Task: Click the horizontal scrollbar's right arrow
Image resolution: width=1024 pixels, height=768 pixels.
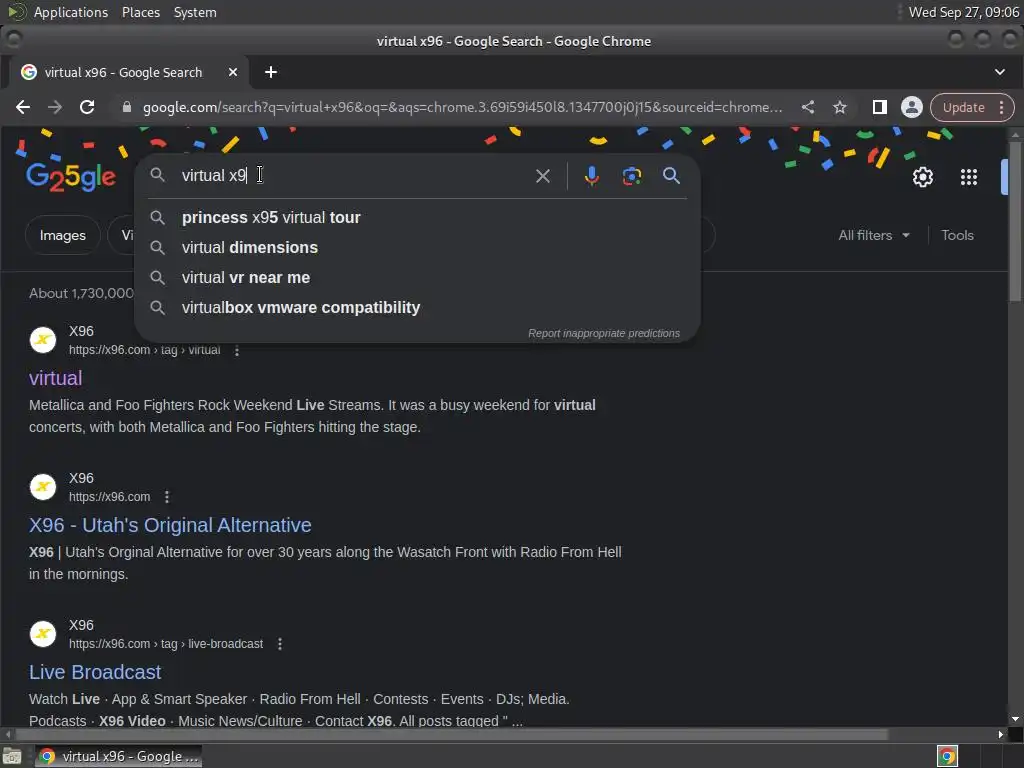Action: click(1000, 734)
